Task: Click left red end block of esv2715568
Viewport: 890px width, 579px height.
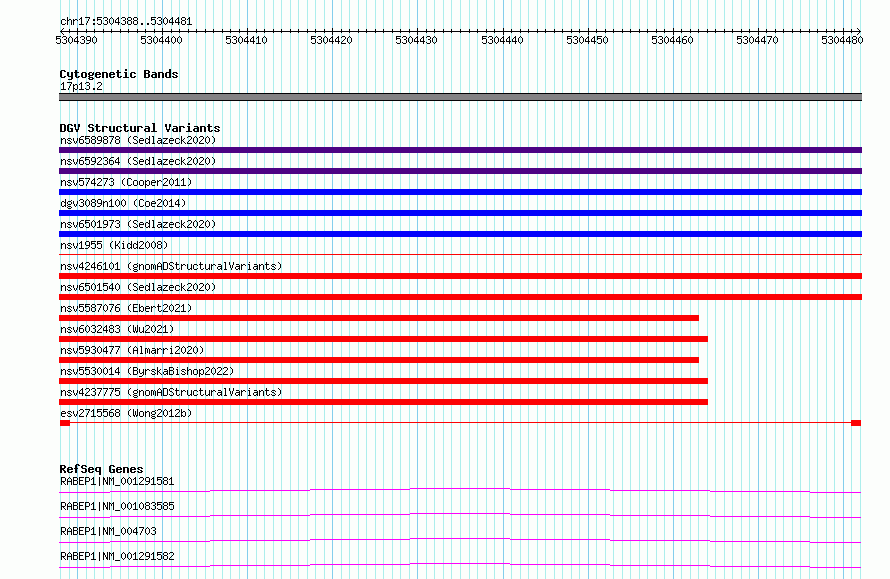Action: click(x=65, y=423)
